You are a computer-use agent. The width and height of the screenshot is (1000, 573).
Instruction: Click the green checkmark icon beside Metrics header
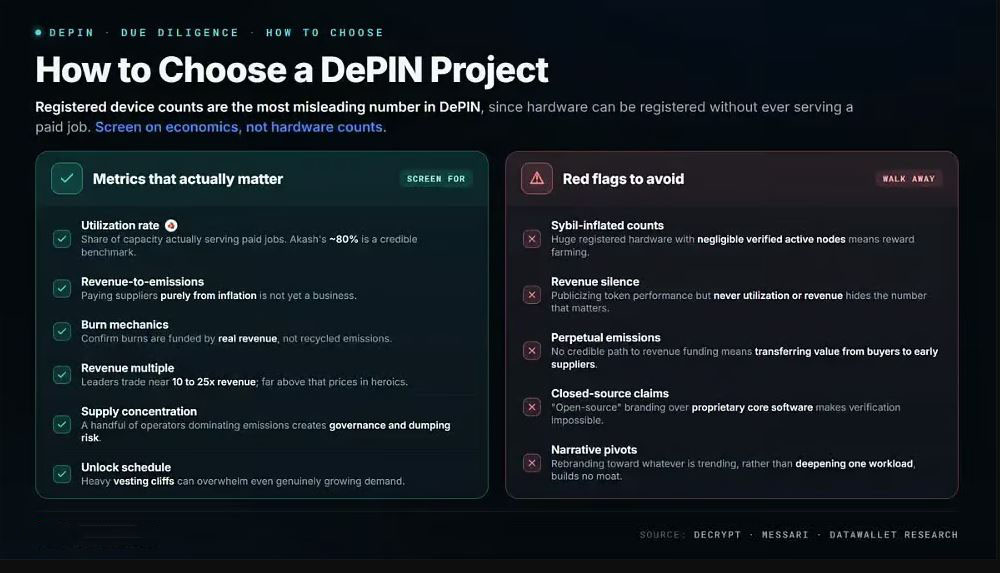point(67,179)
